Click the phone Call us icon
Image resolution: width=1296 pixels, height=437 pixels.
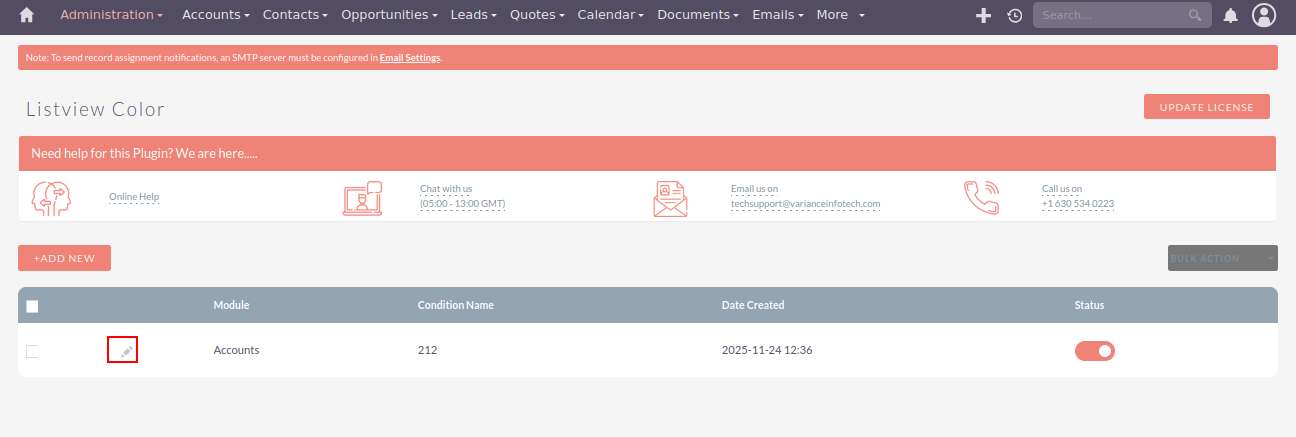coord(980,197)
